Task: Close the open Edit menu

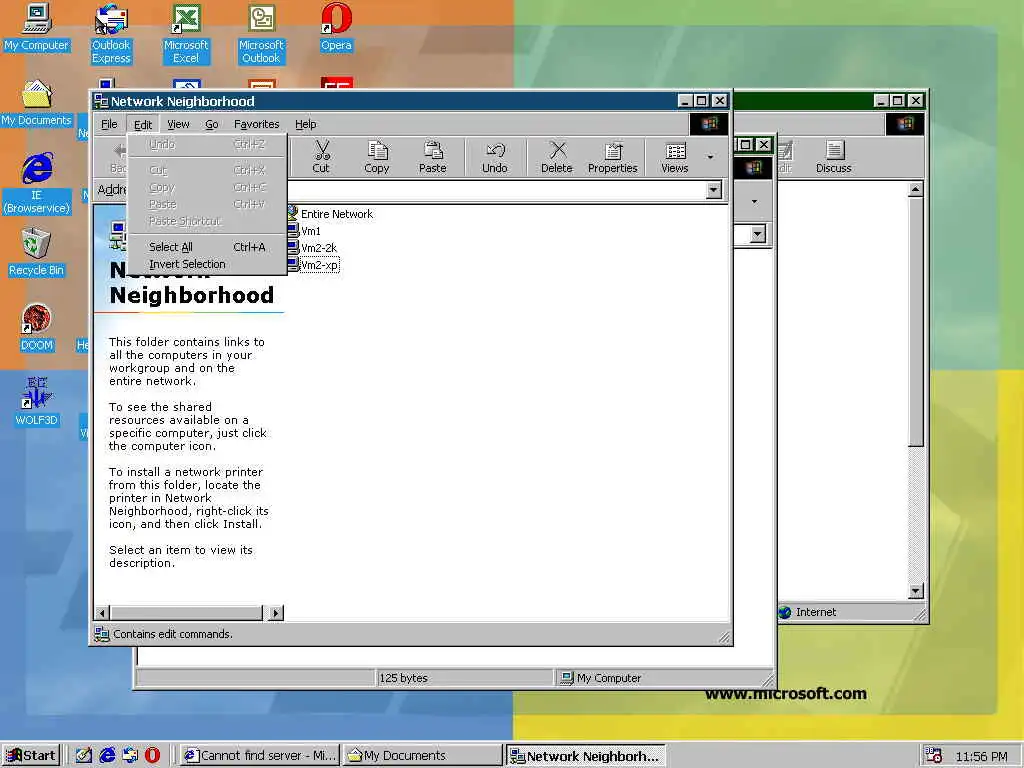Action: click(x=142, y=124)
